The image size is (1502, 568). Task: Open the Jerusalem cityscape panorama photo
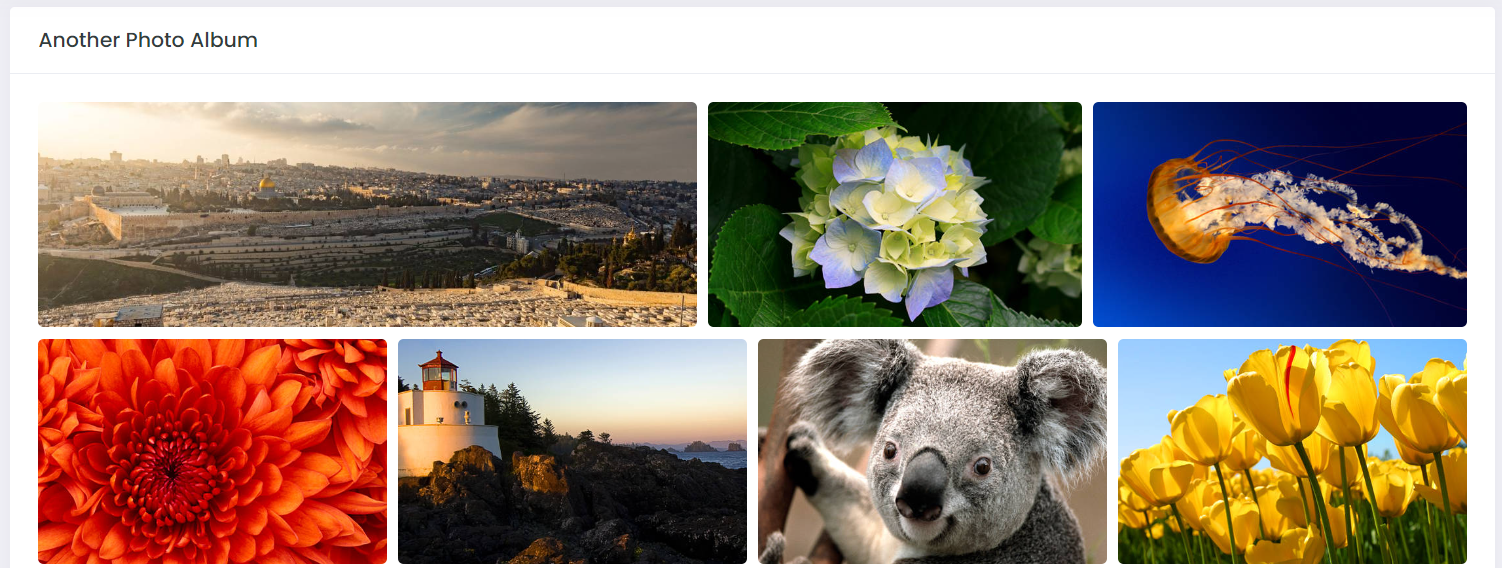367,214
